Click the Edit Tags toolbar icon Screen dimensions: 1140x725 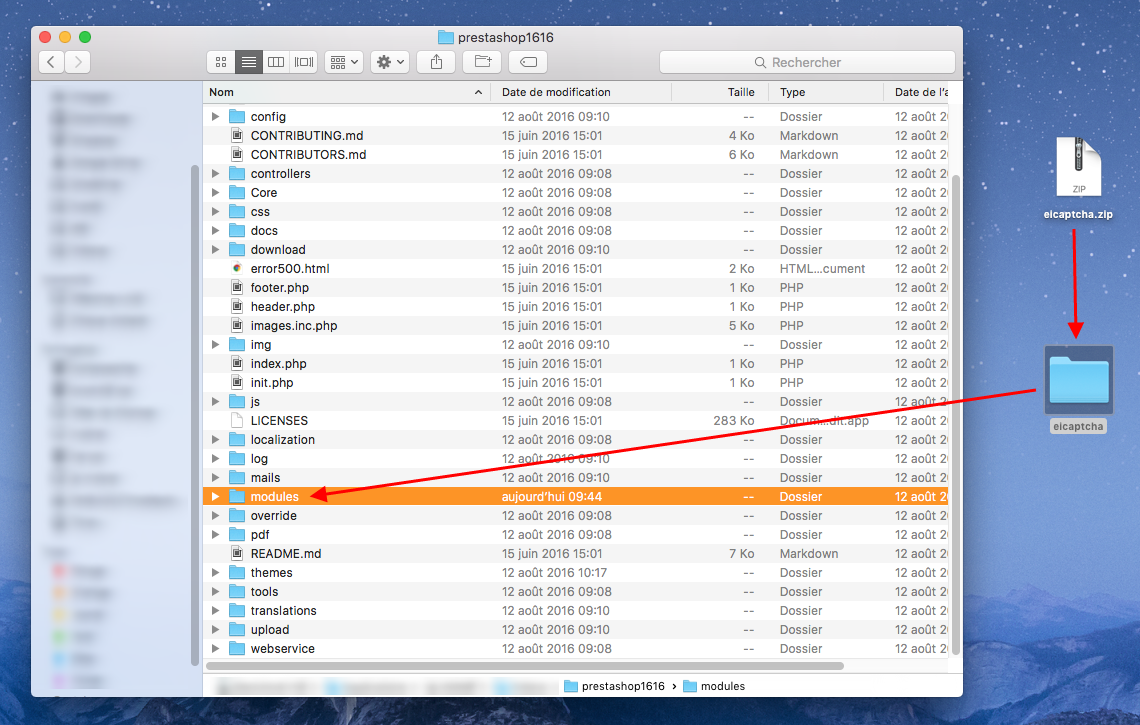(x=528, y=62)
